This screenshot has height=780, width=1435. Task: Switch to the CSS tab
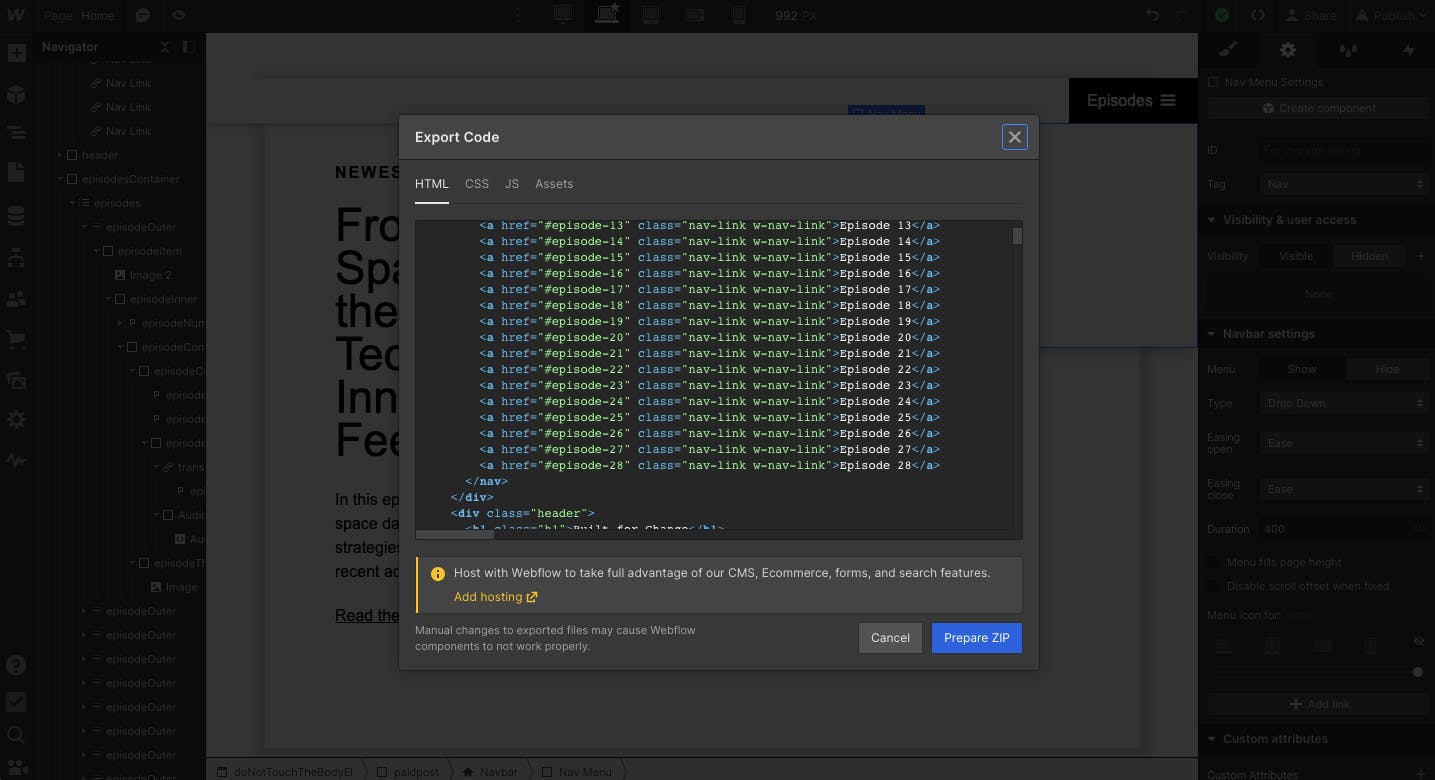tap(477, 184)
